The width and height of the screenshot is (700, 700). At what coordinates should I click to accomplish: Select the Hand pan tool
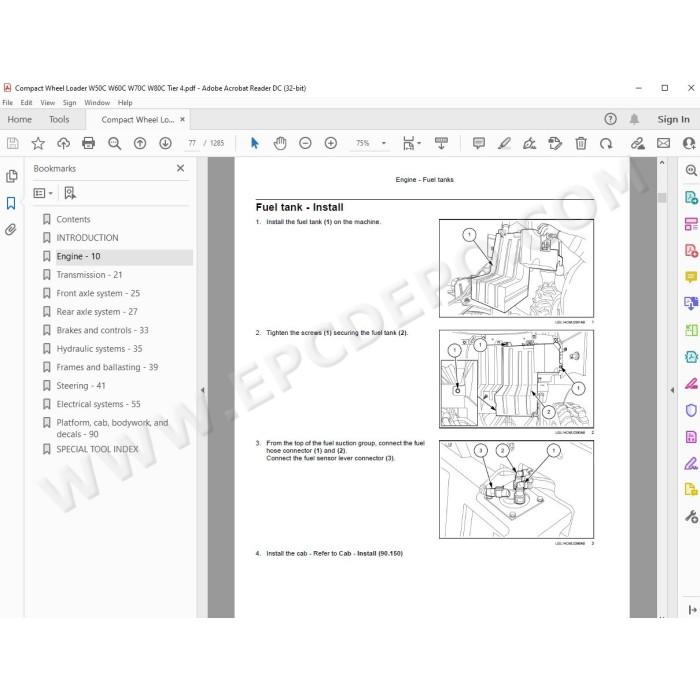pyautogui.click(x=280, y=143)
